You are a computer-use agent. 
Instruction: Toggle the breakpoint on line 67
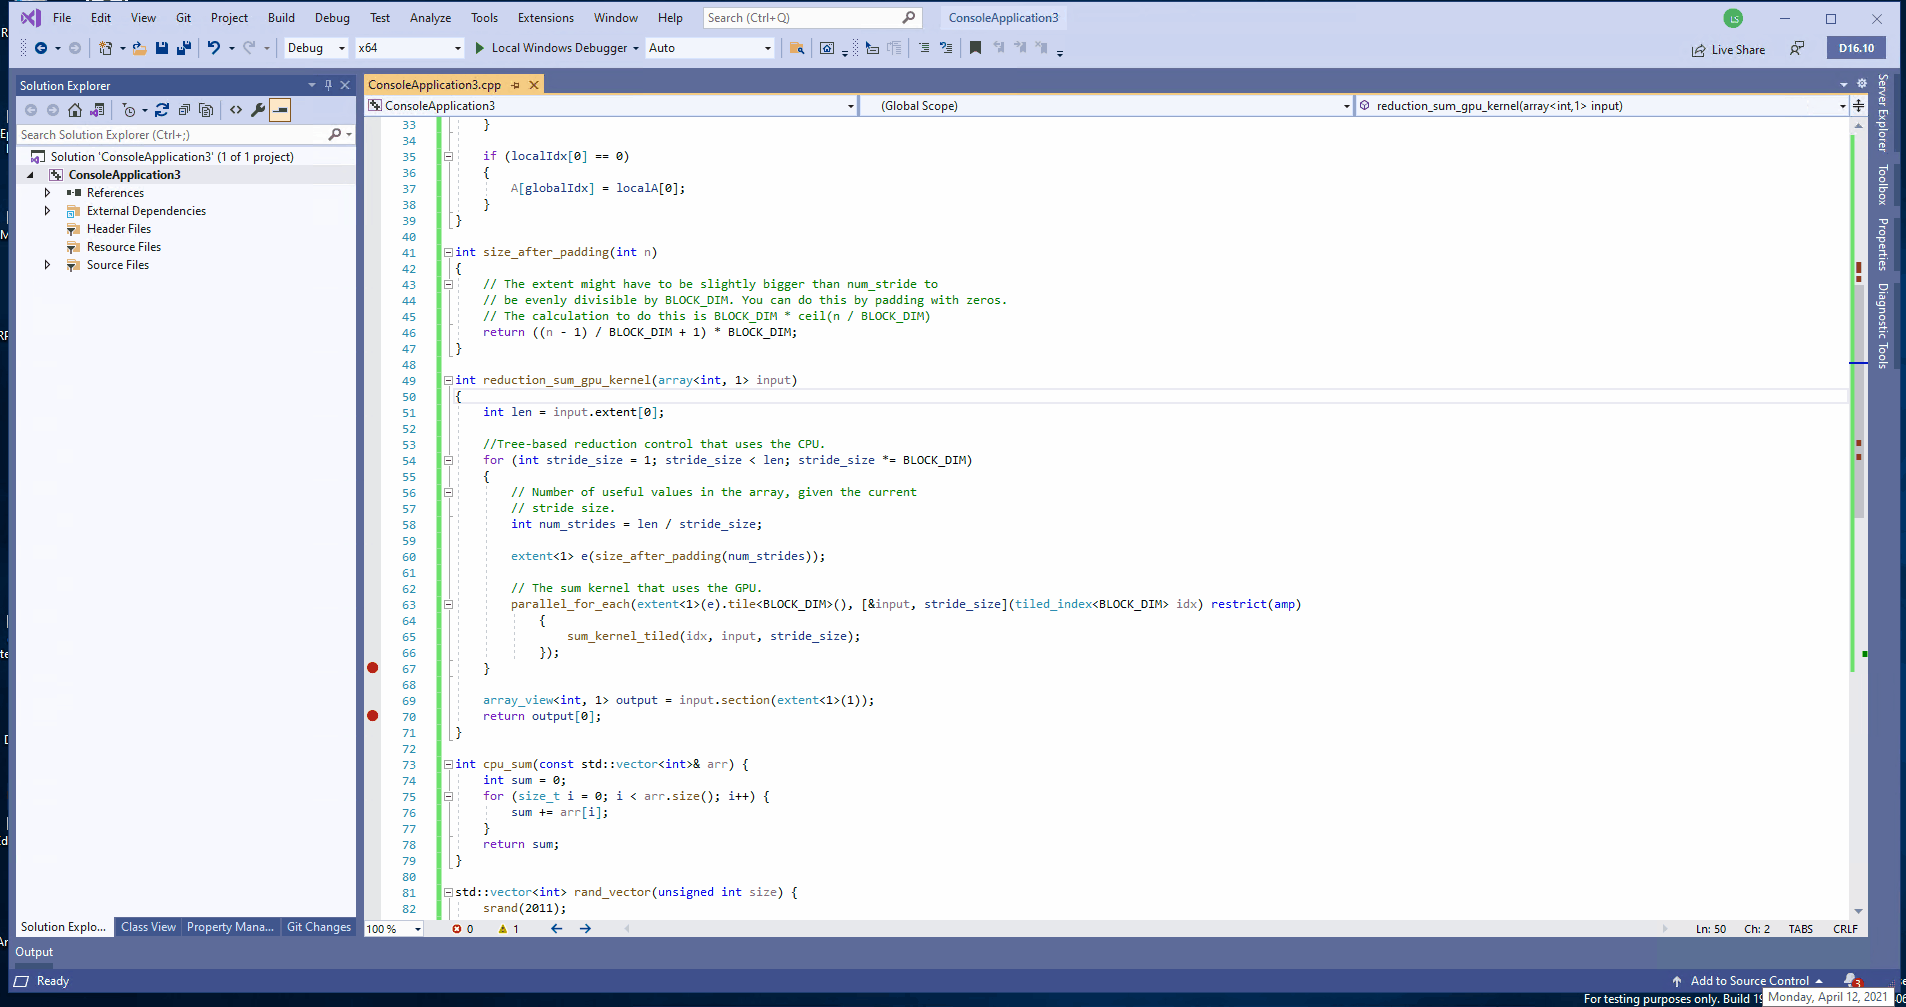click(373, 668)
